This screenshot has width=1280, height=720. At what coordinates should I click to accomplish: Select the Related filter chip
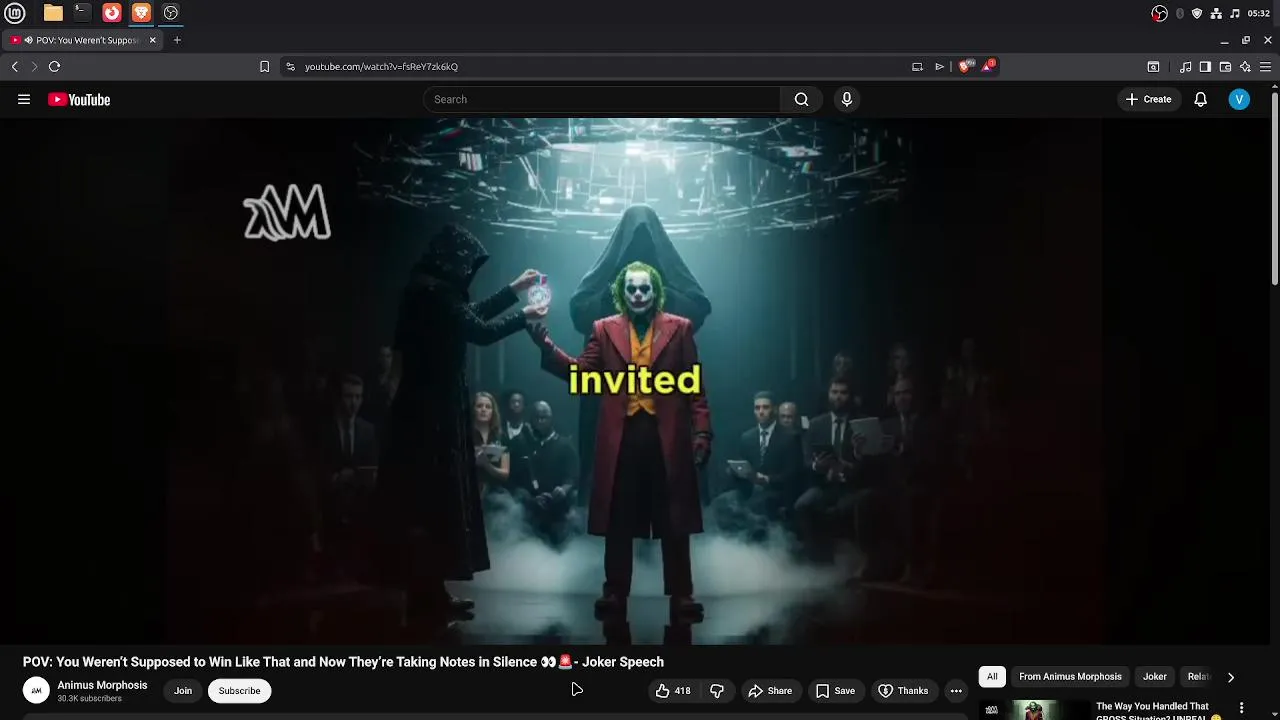tap(1198, 677)
